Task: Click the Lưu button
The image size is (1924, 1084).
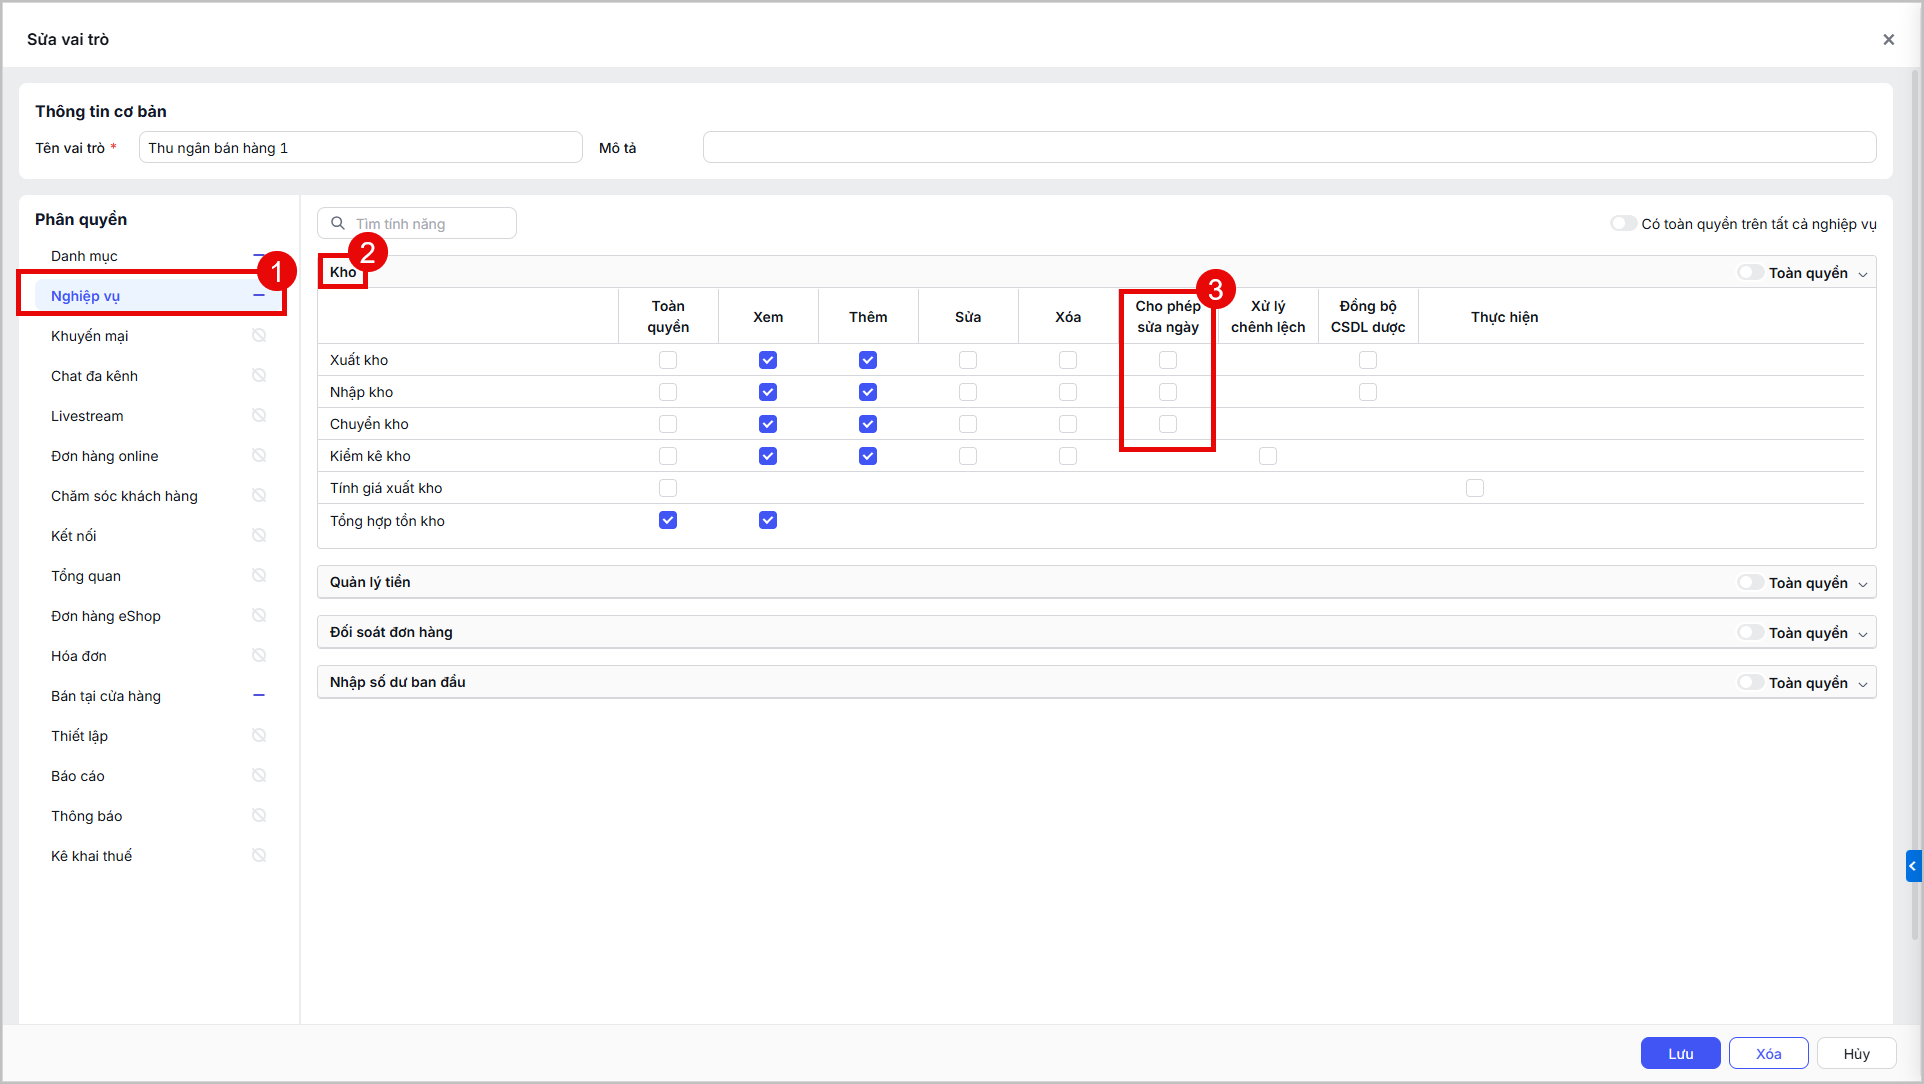Action: tap(1680, 1053)
